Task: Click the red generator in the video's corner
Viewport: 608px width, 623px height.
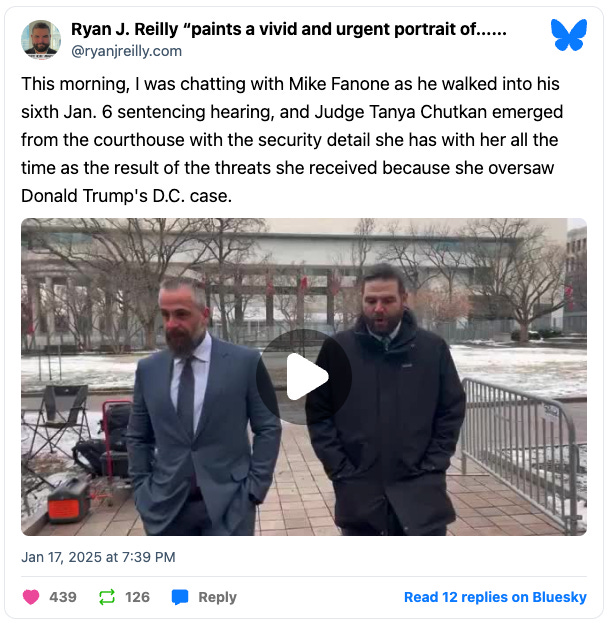Action: coord(68,501)
